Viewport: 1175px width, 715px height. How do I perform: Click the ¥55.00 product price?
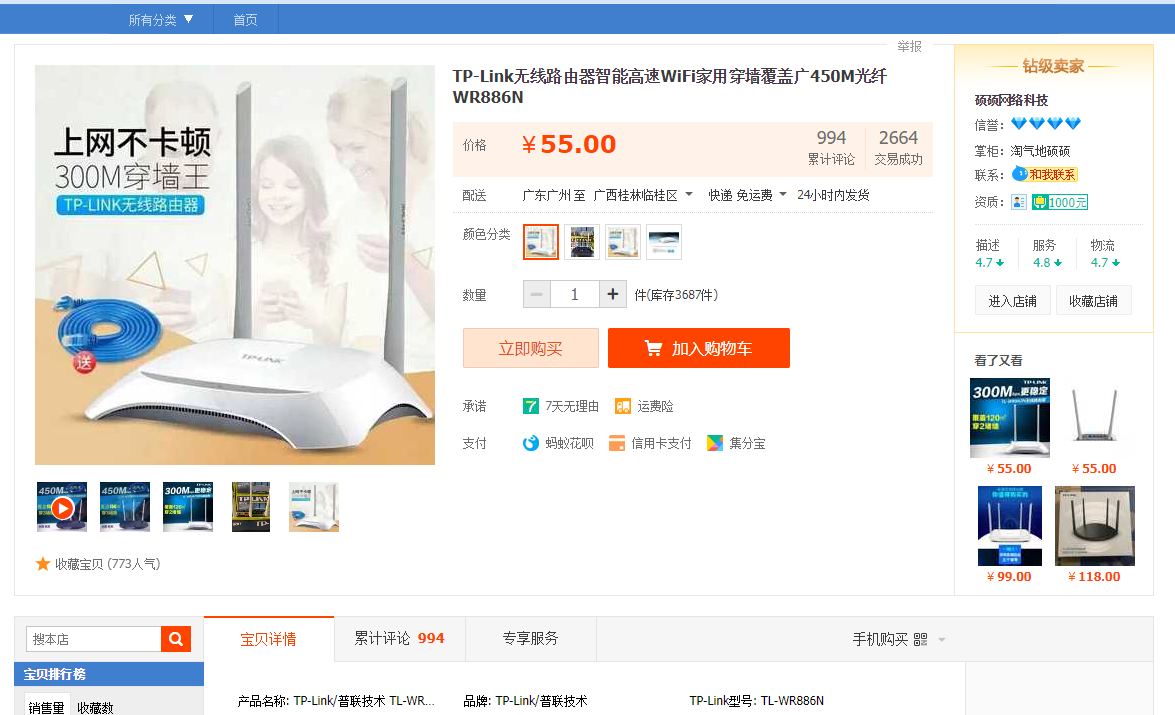point(569,144)
